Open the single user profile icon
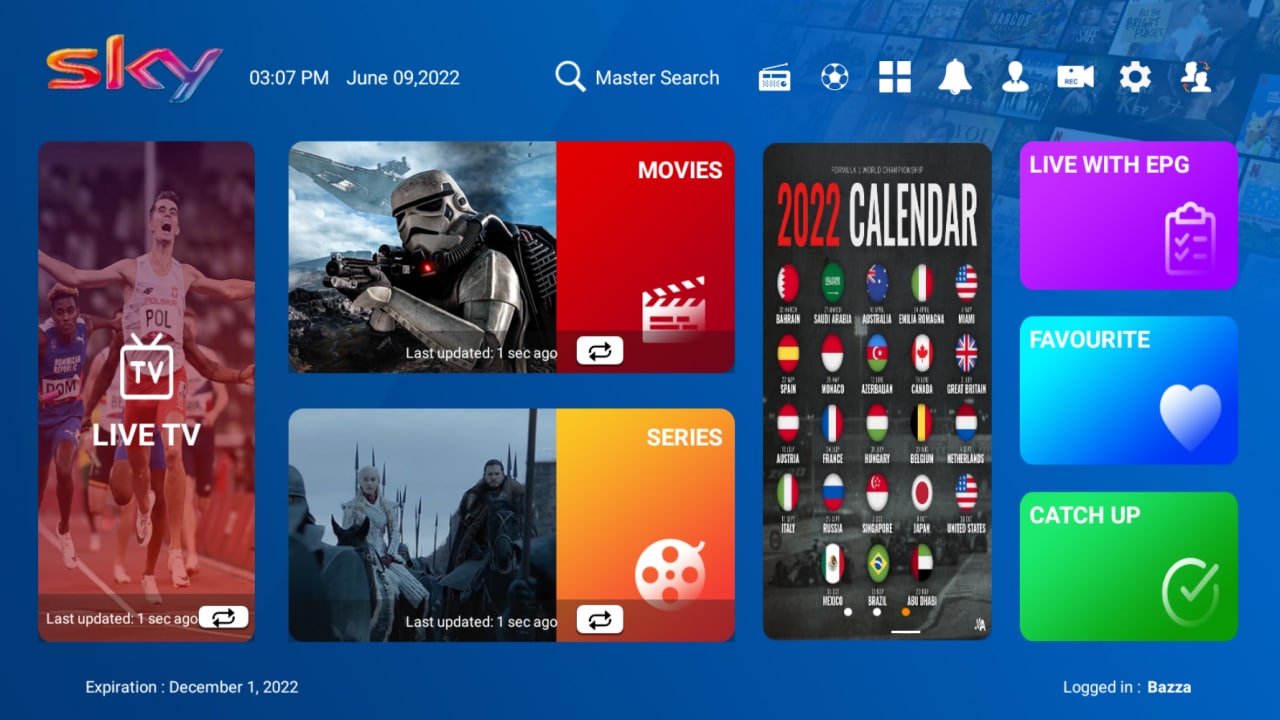 (x=1015, y=77)
